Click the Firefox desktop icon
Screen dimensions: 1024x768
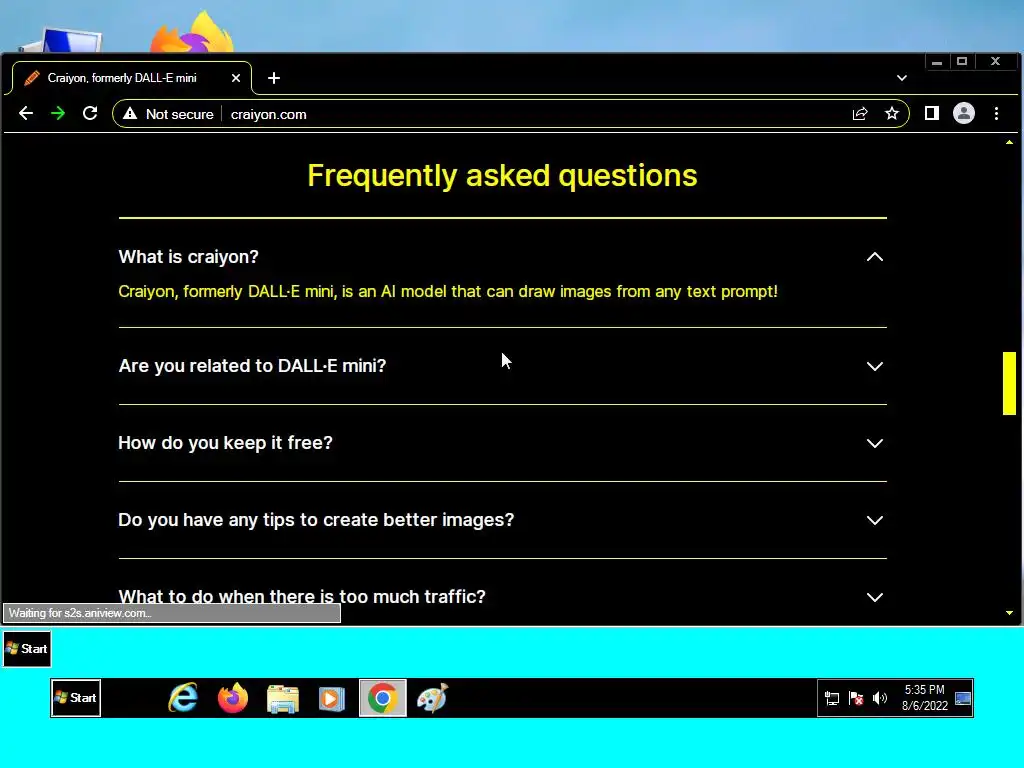click(x=193, y=33)
